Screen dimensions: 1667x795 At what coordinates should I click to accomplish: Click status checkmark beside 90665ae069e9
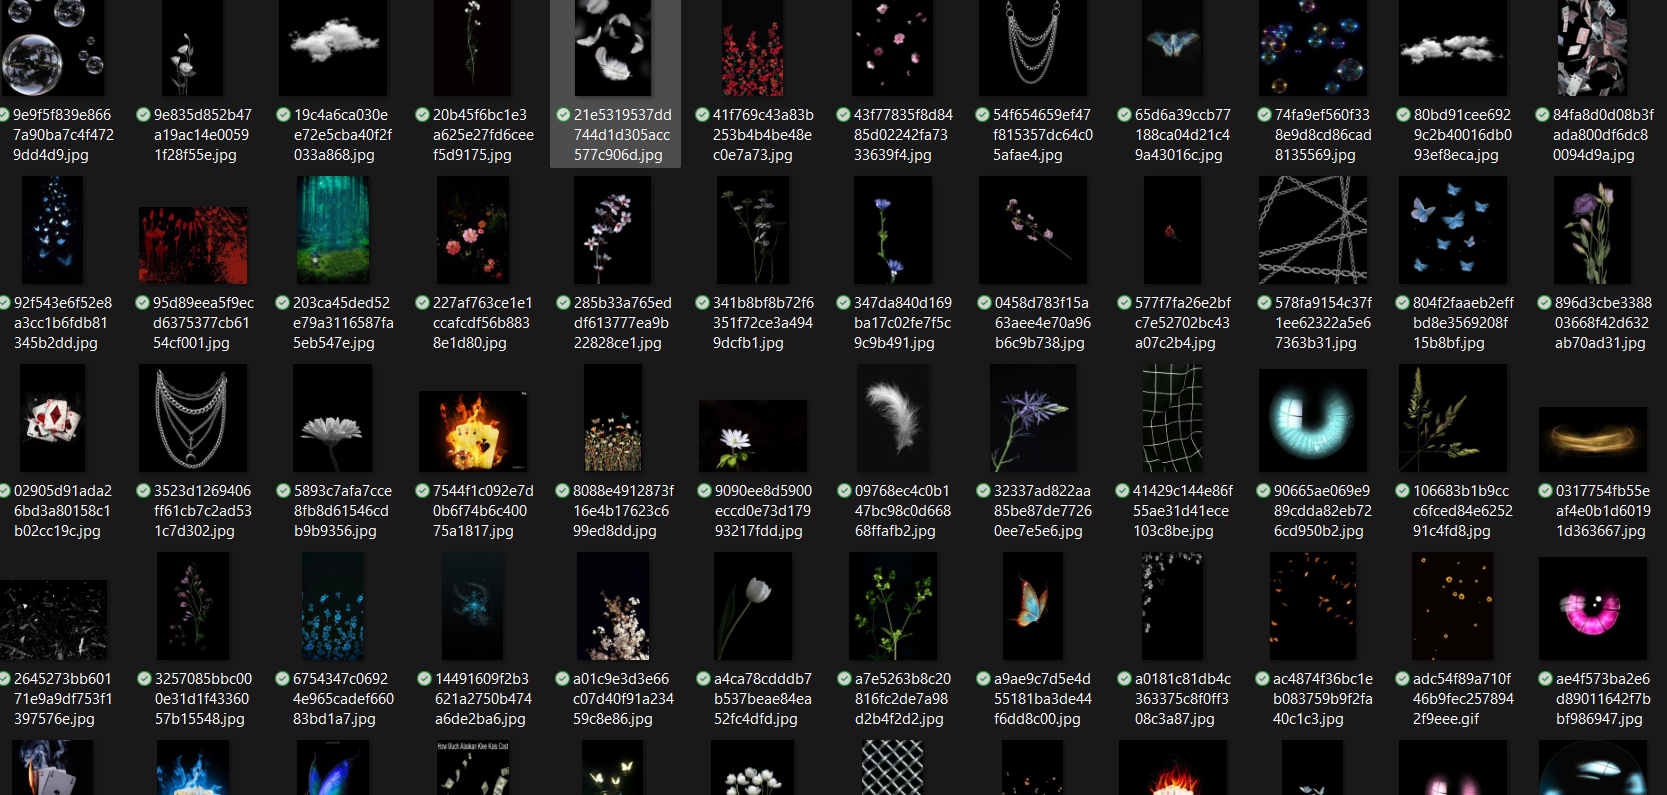[x=1264, y=491]
